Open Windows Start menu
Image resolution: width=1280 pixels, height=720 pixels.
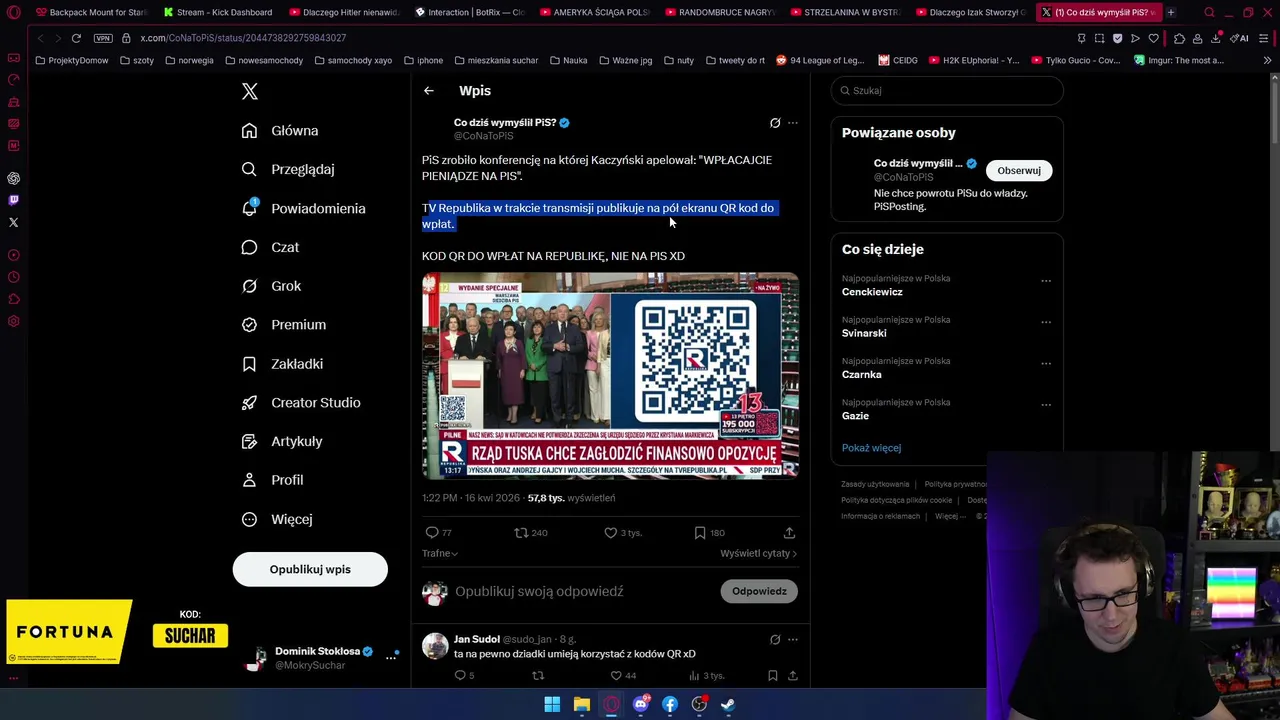coord(552,705)
